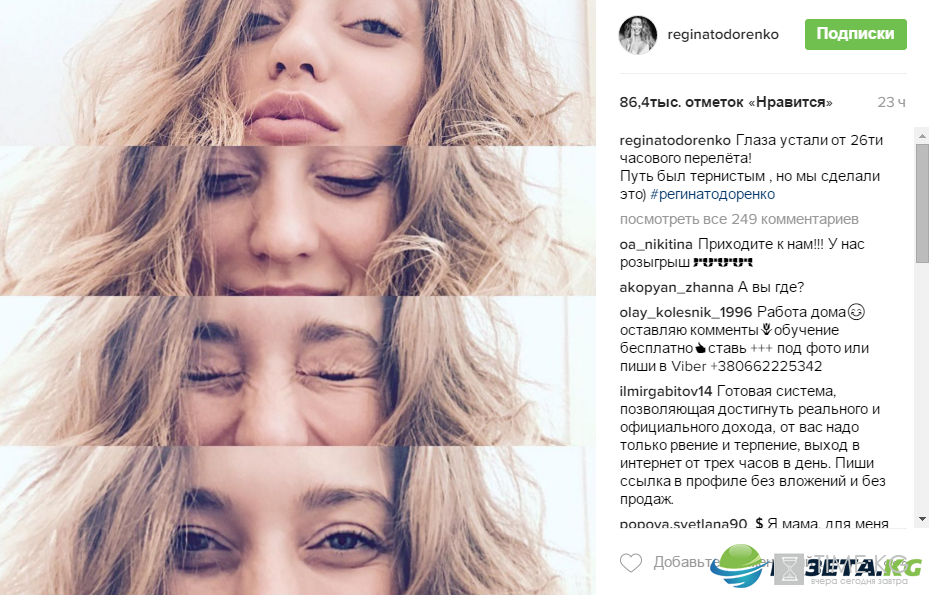Click the reginatodorenko profile avatar
Viewport: 929px width, 595px height.
point(638,35)
